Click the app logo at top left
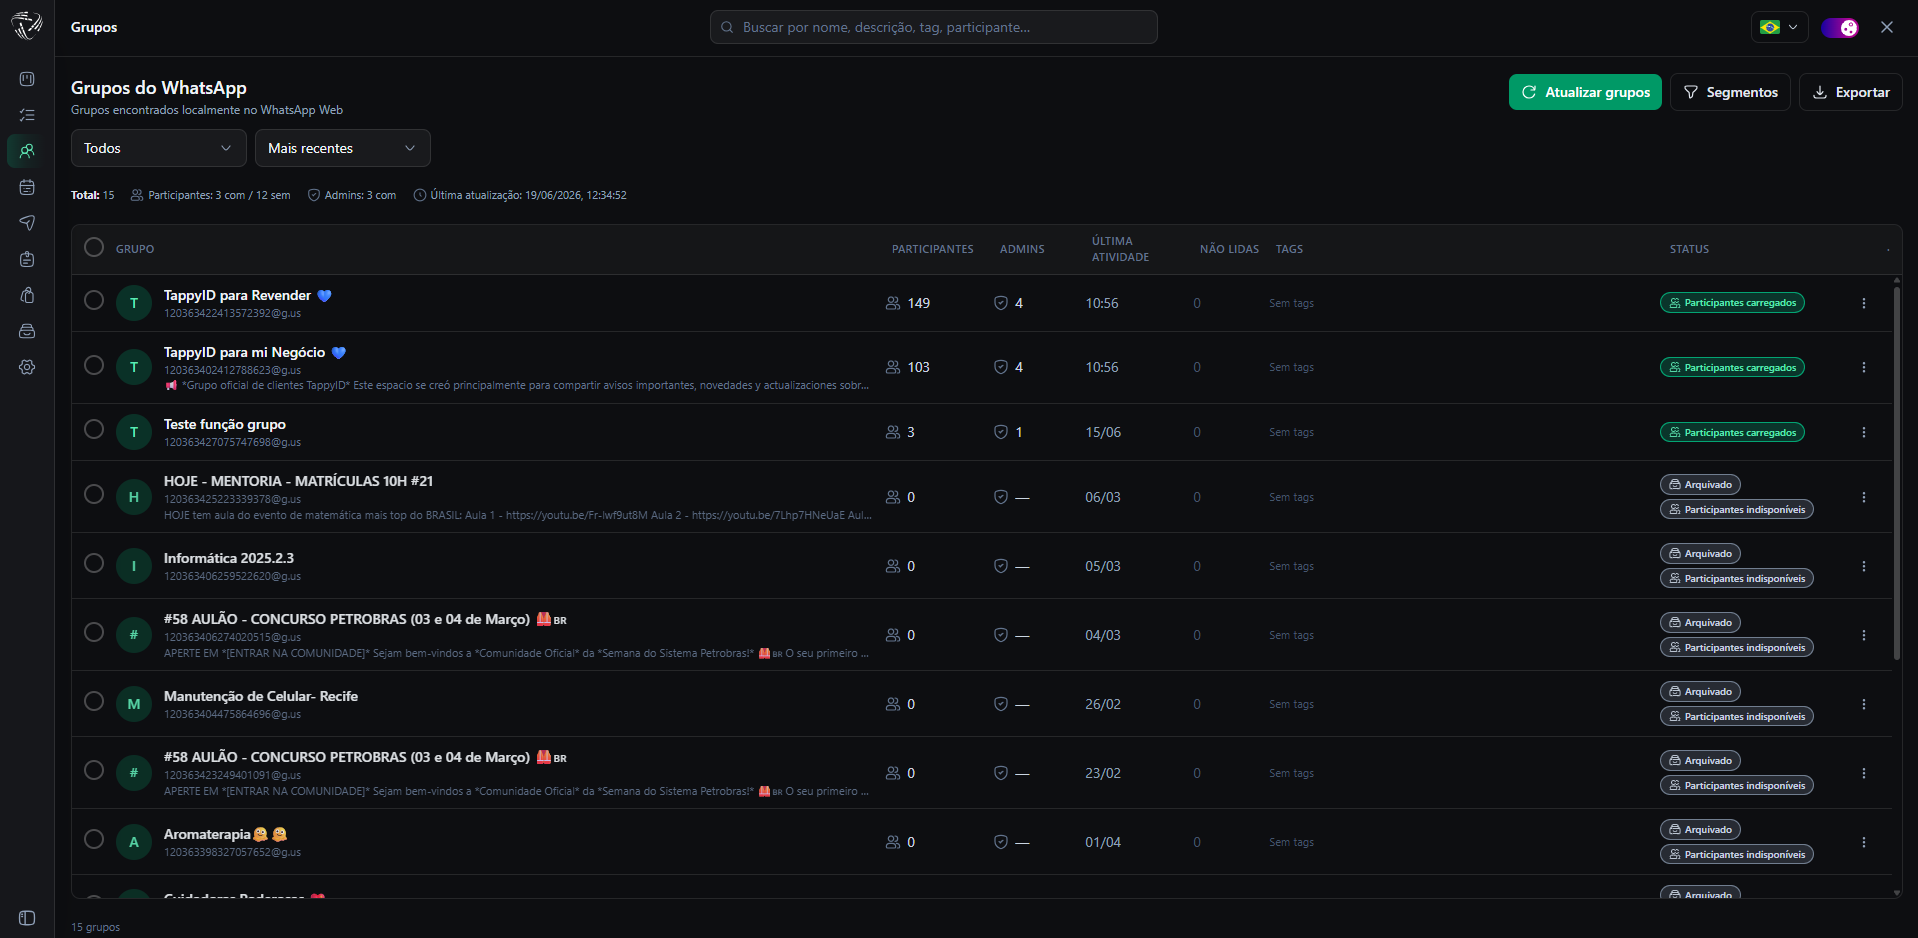This screenshot has height=938, width=1918. tap(27, 26)
